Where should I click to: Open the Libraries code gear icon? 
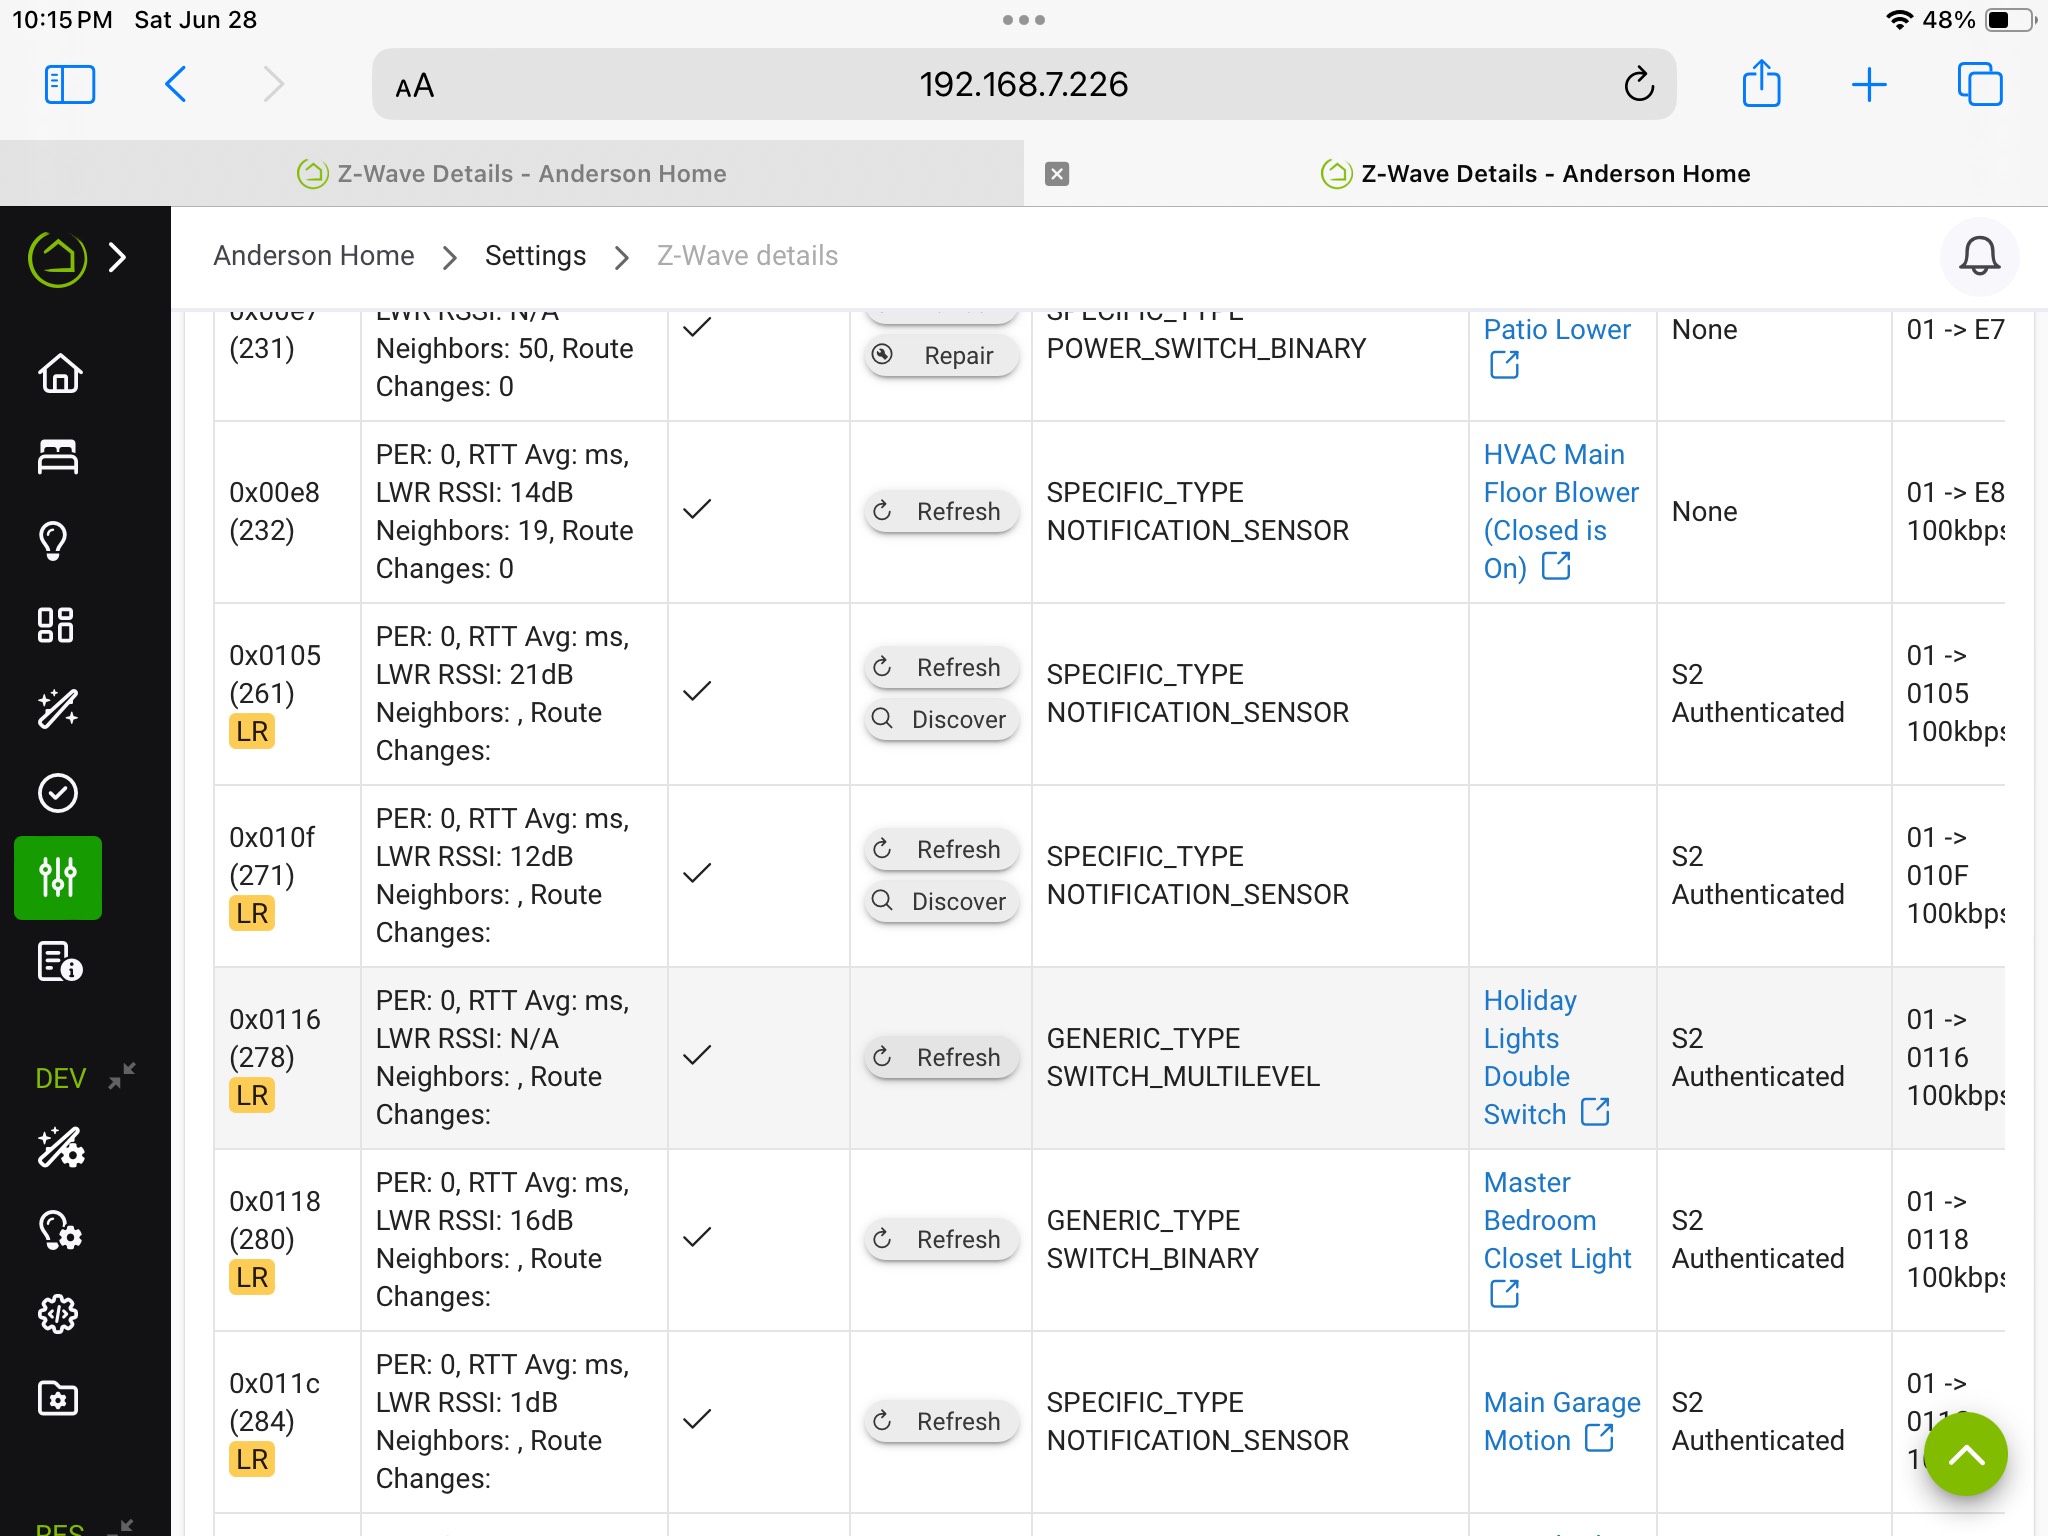(58, 1314)
